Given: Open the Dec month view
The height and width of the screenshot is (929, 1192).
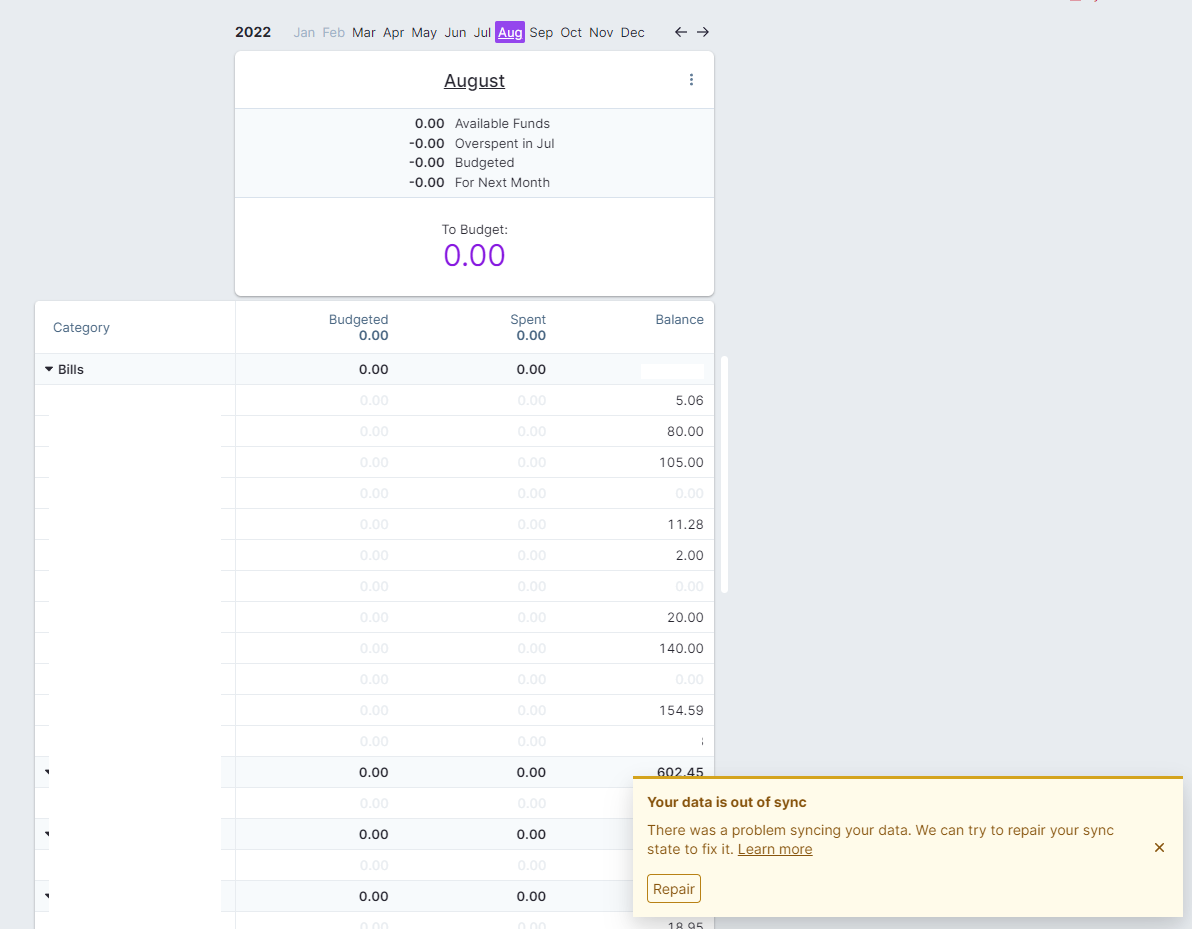Looking at the screenshot, I should point(632,32).
